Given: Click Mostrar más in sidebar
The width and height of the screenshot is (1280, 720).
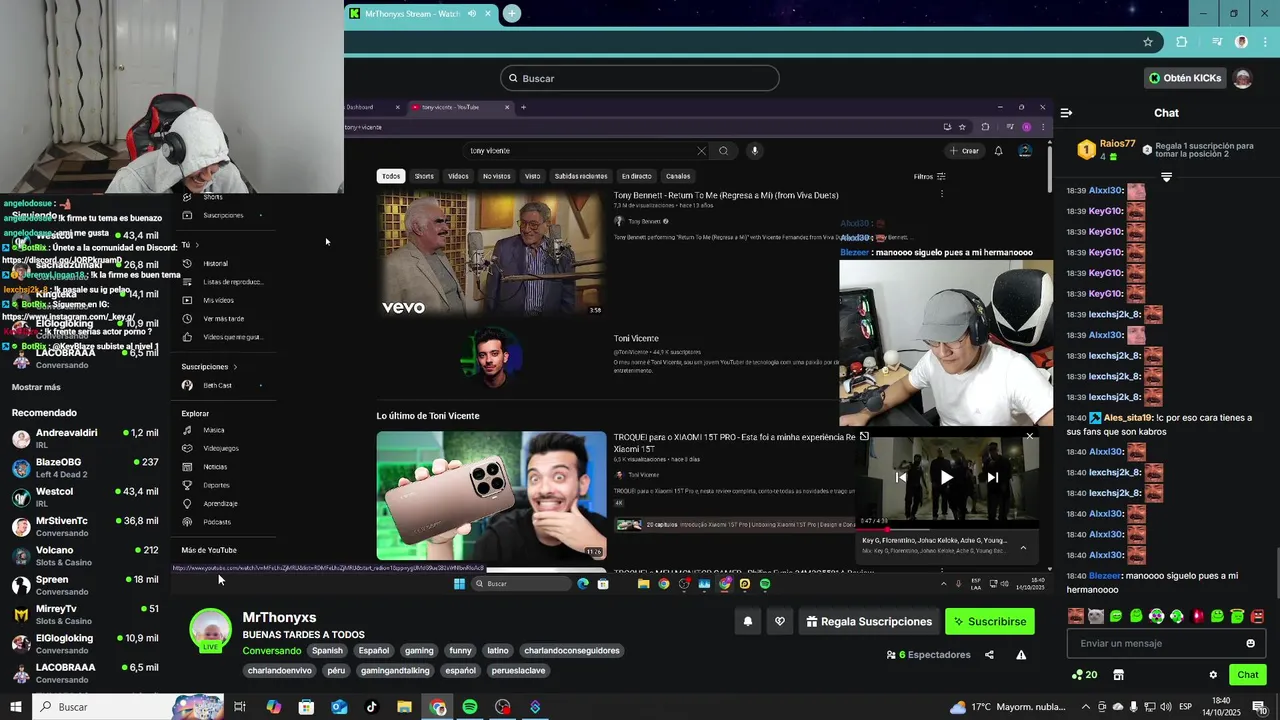Looking at the screenshot, I should [x=36, y=387].
